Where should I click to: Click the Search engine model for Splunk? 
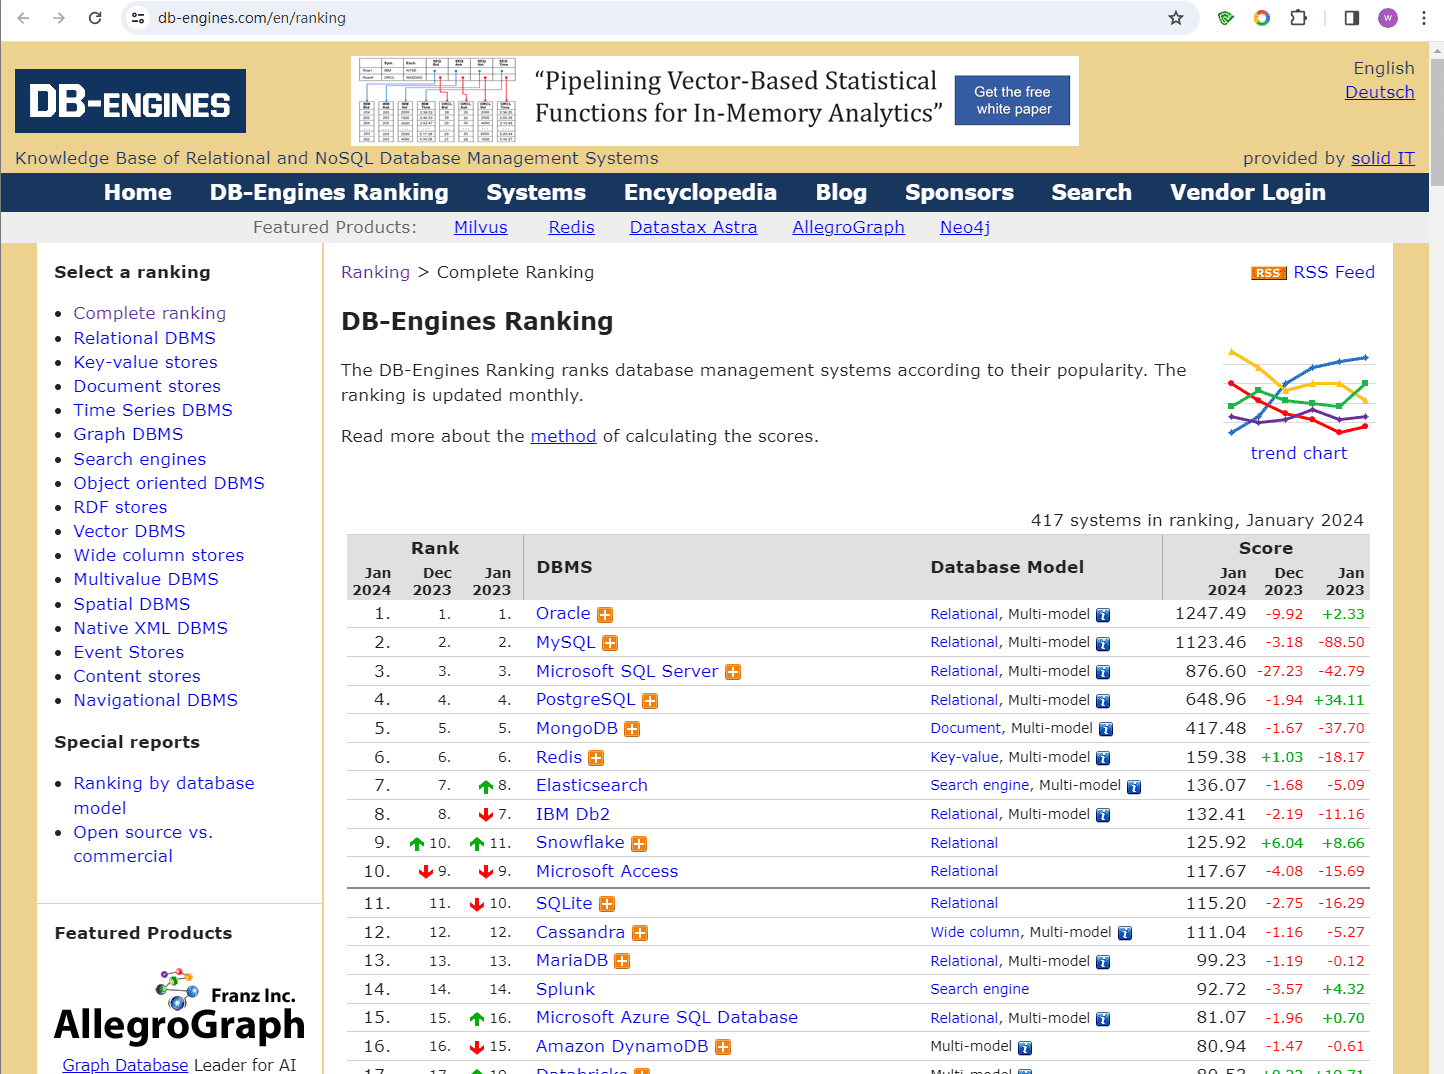click(x=979, y=989)
